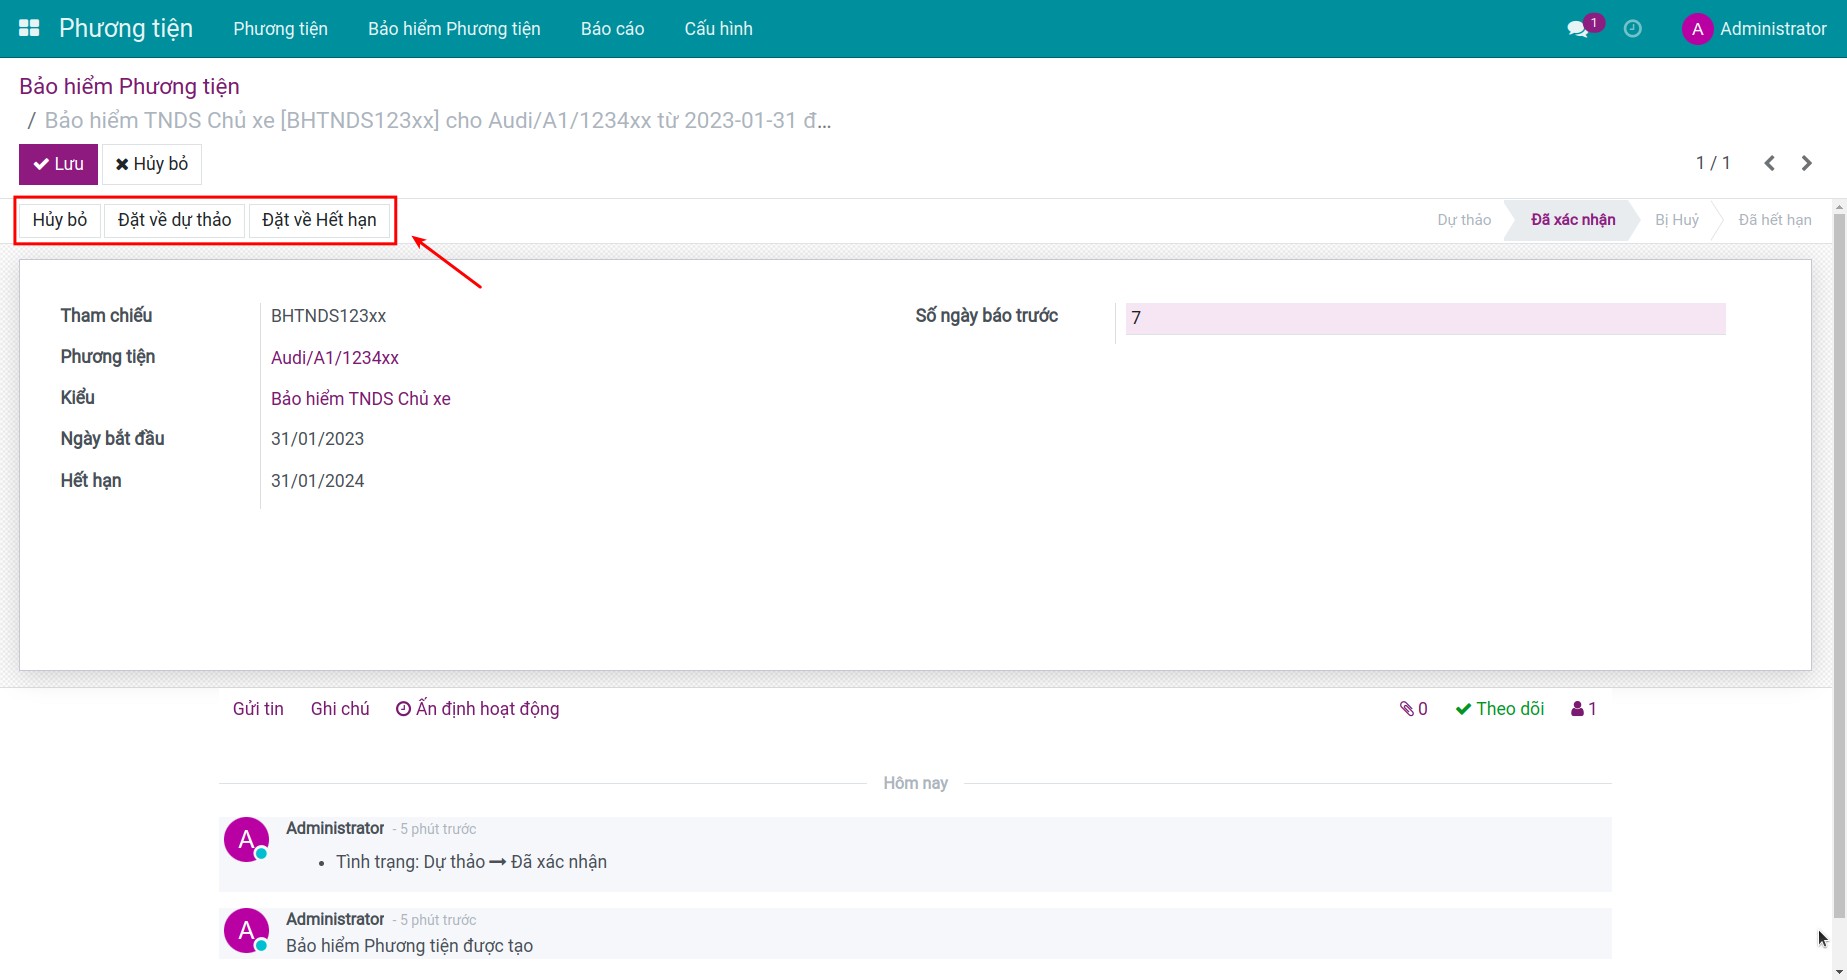Go to next record arrow
The height and width of the screenshot is (980, 1847).
tap(1806, 163)
